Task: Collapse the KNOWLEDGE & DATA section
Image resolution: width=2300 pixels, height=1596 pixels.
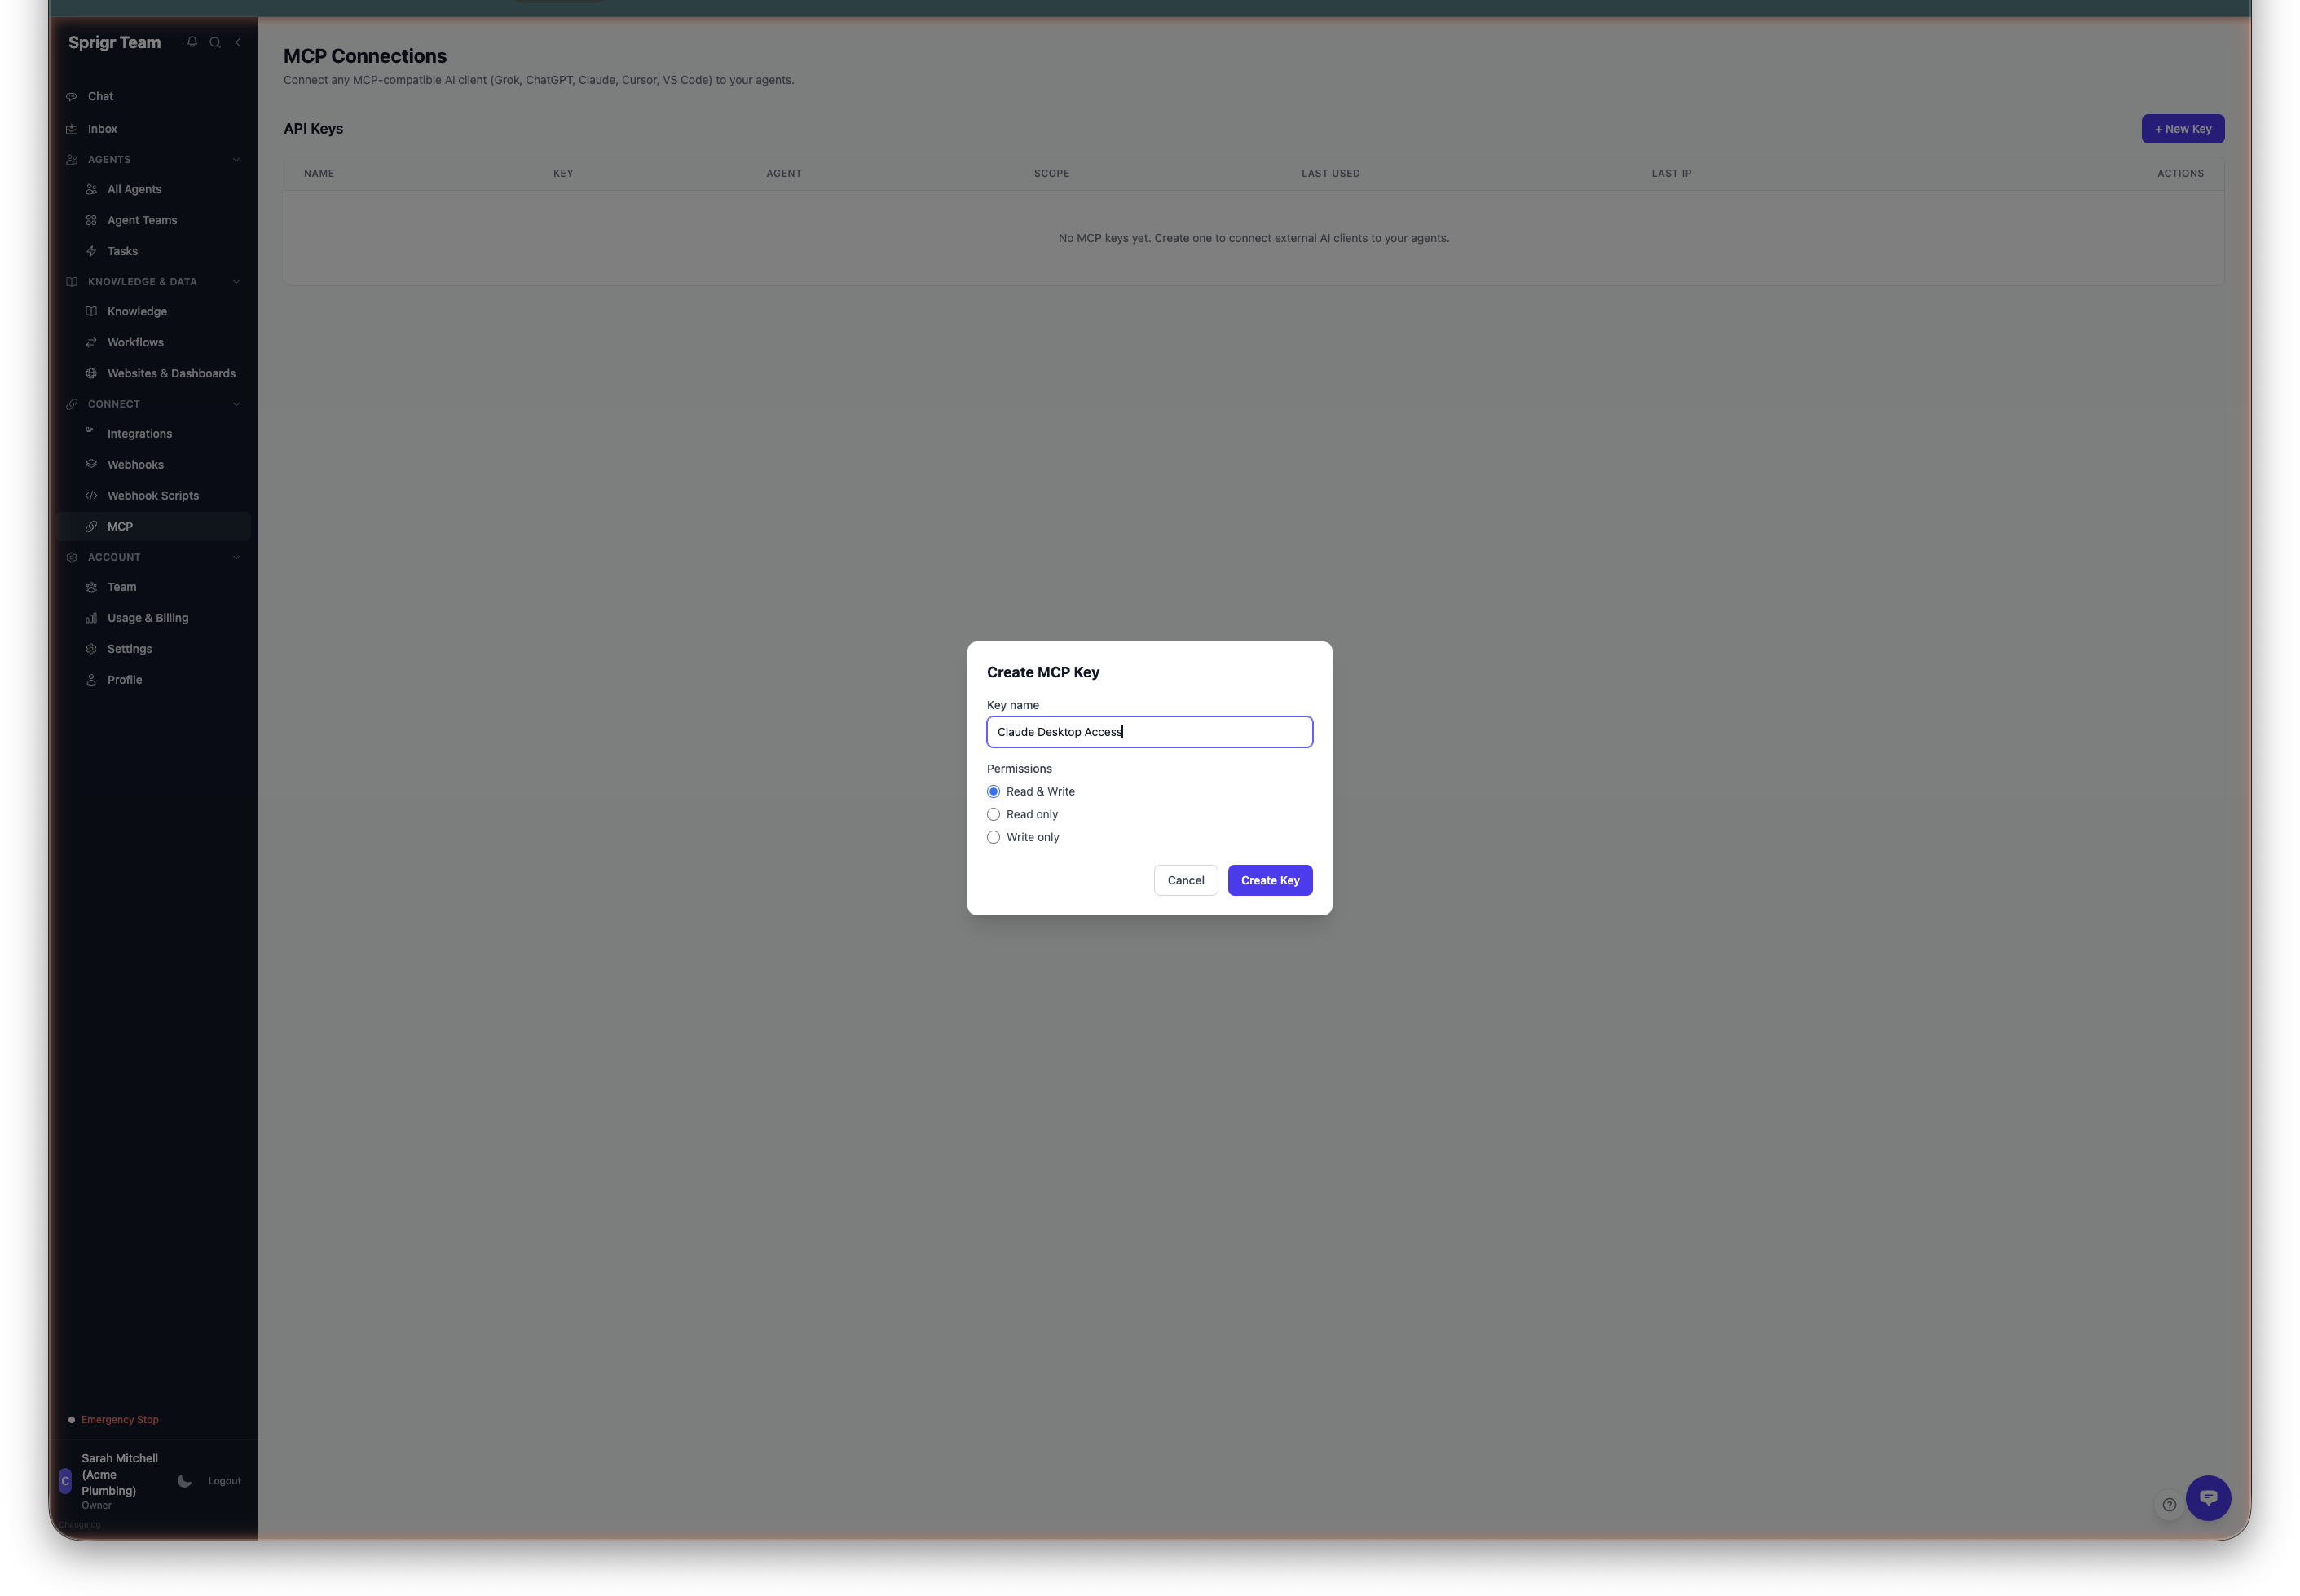Action: click(x=236, y=281)
